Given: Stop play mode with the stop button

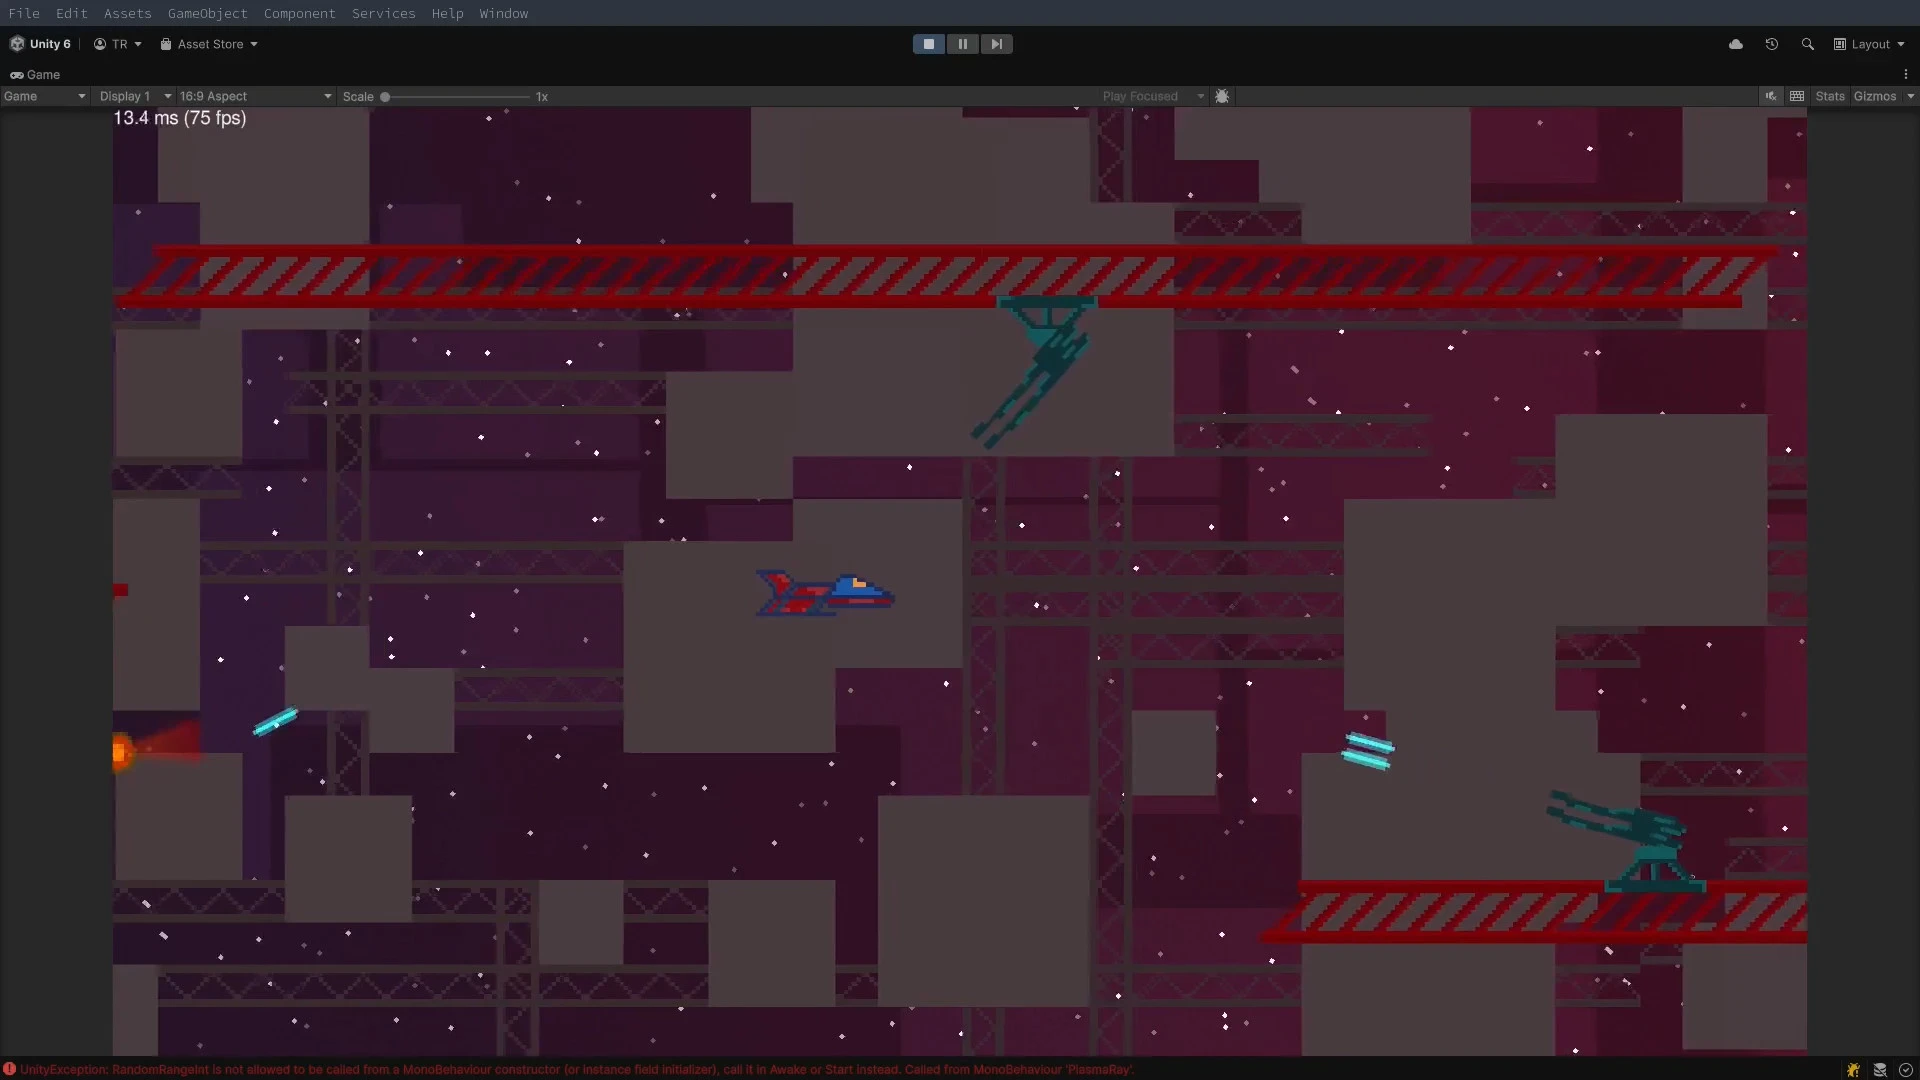Looking at the screenshot, I should pyautogui.click(x=928, y=44).
